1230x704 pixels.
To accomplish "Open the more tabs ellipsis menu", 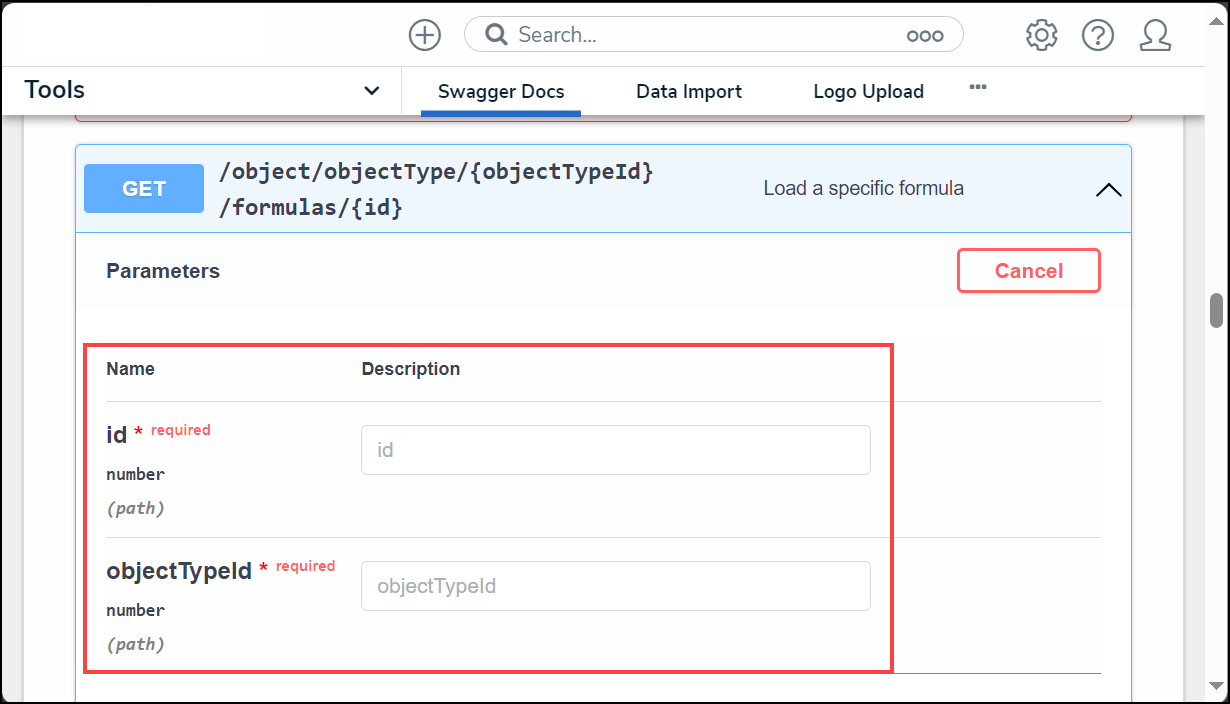I will 978,88.
